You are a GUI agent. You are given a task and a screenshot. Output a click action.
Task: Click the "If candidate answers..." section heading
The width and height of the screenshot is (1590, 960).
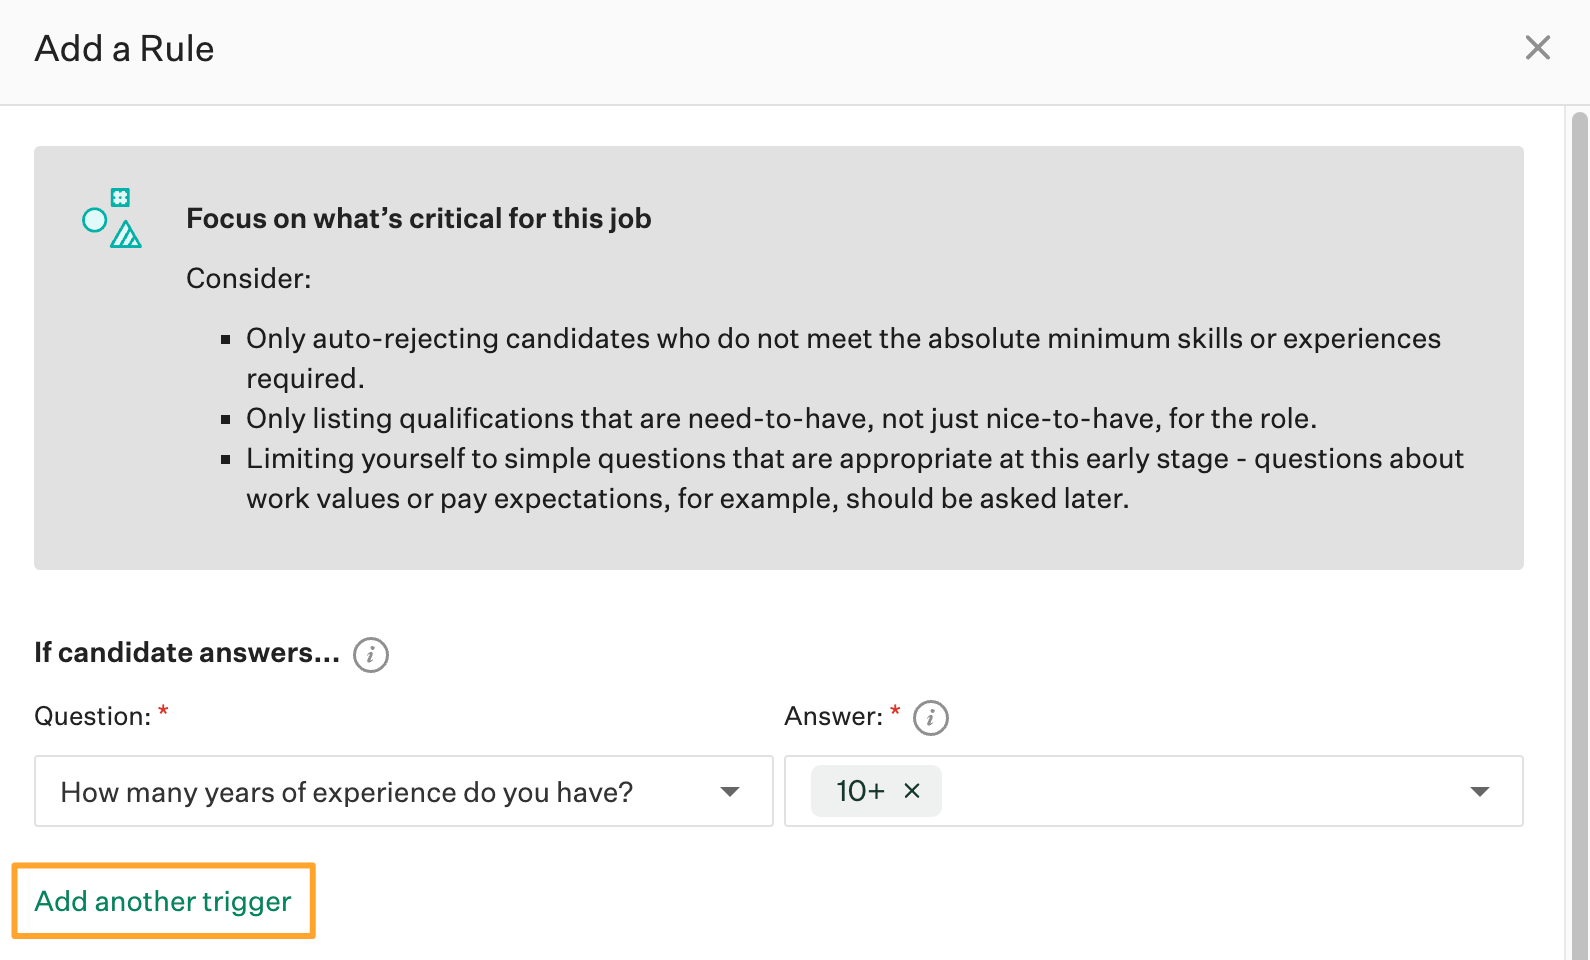click(187, 653)
